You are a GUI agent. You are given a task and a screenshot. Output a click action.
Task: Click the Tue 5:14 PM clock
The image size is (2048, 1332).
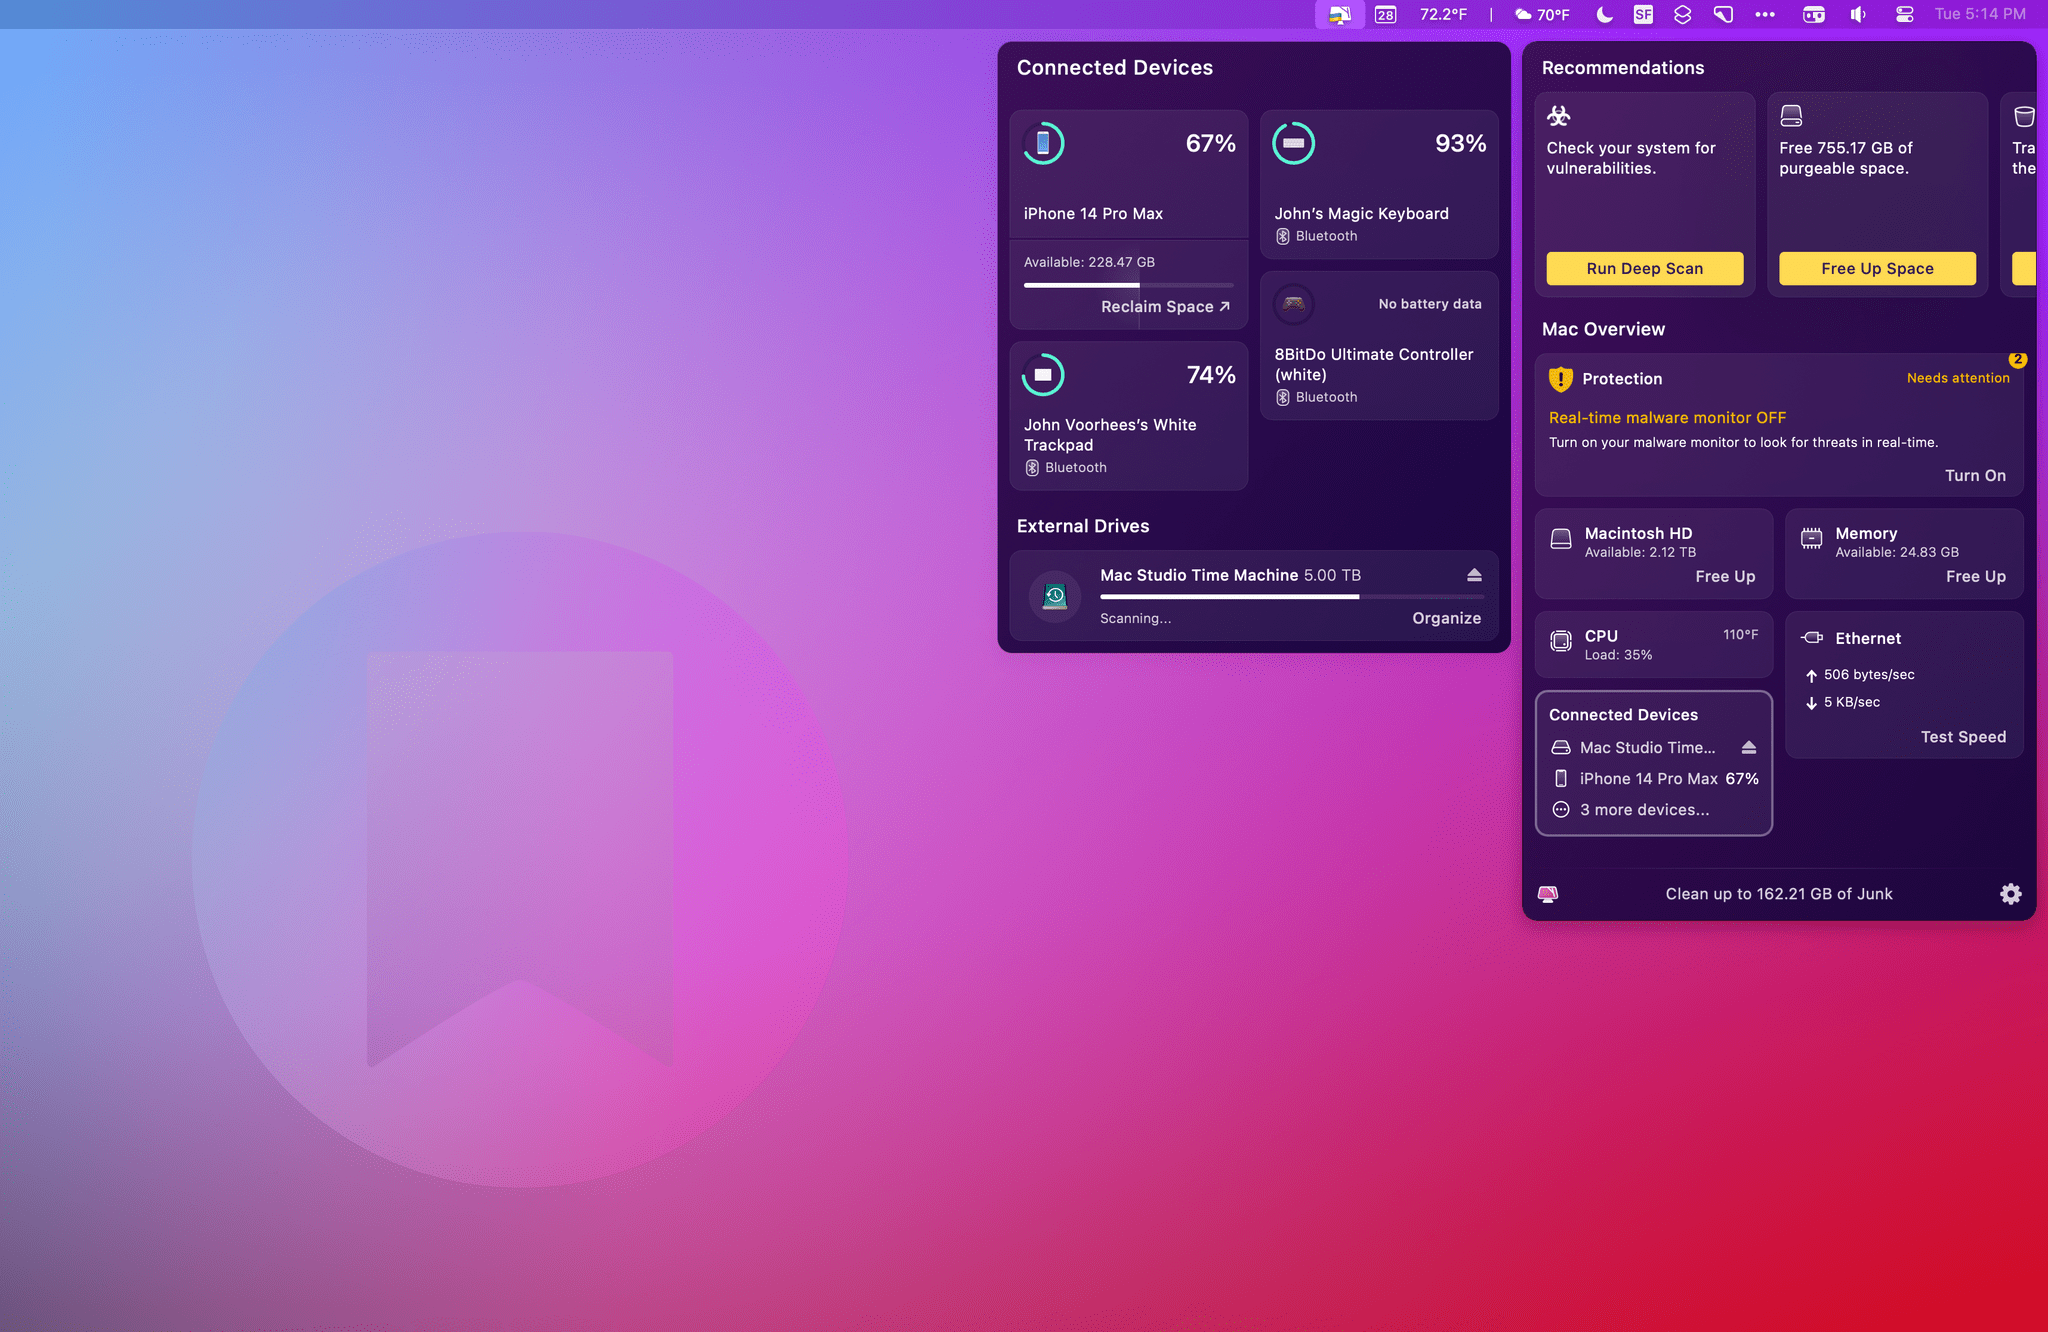pyautogui.click(x=1980, y=14)
